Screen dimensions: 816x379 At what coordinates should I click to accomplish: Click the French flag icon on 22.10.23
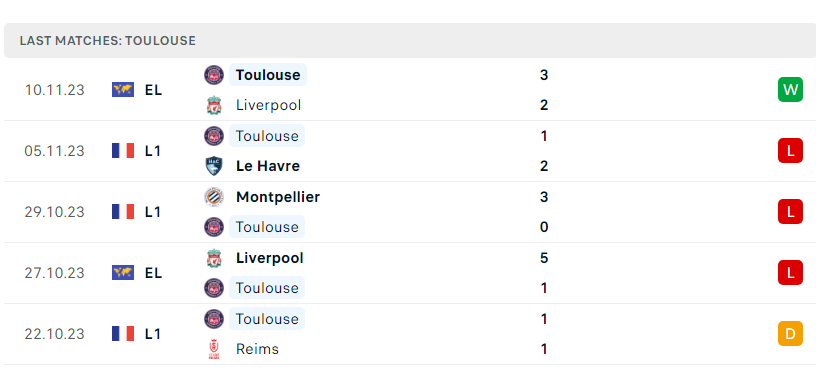(x=123, y=334)
